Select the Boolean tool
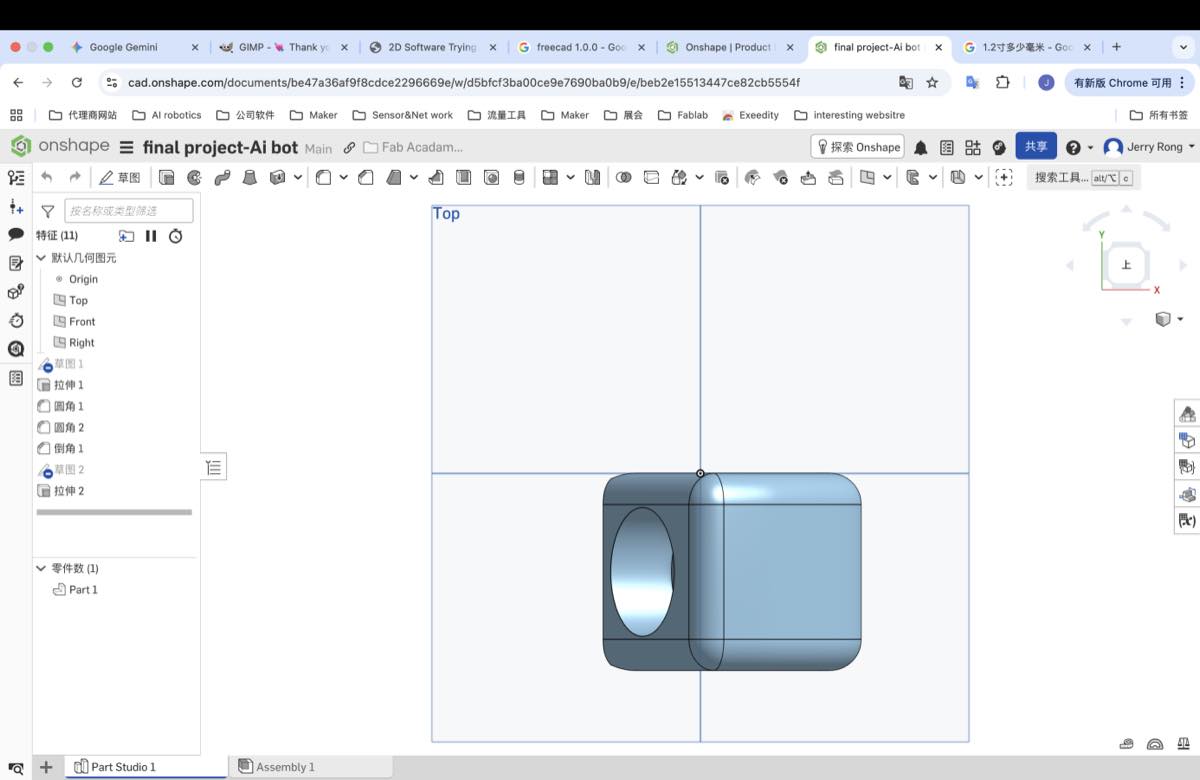This screenshot has width=1200, height=780. click(623, 178)
